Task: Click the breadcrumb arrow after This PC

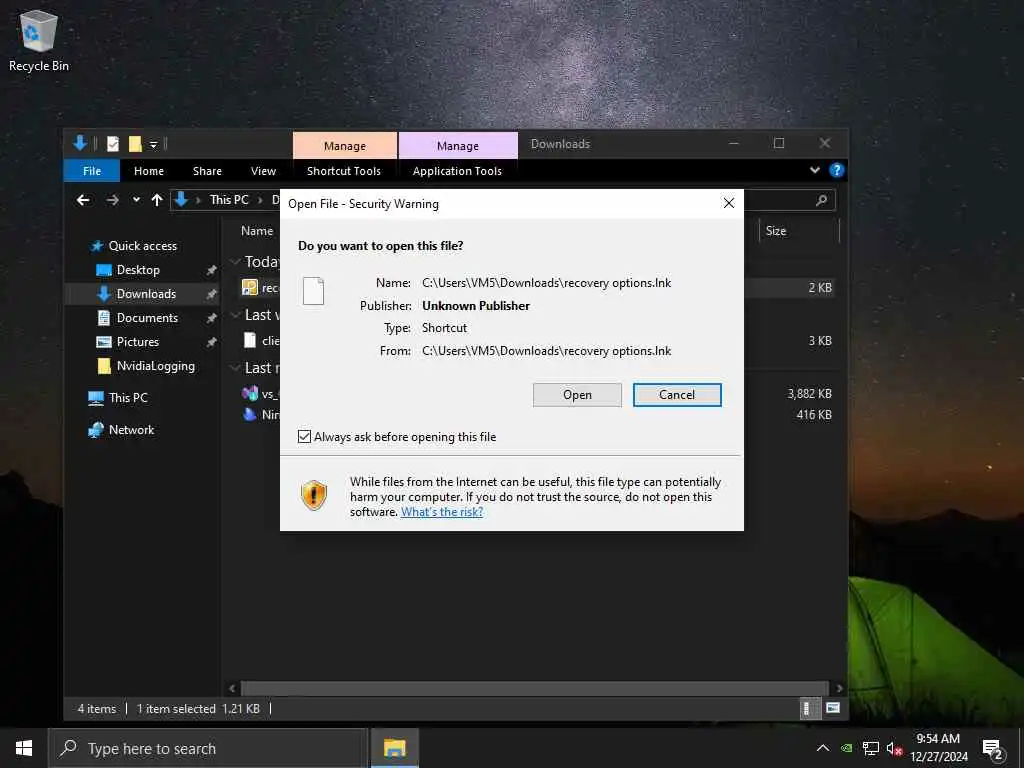Action: click(260, 200)
